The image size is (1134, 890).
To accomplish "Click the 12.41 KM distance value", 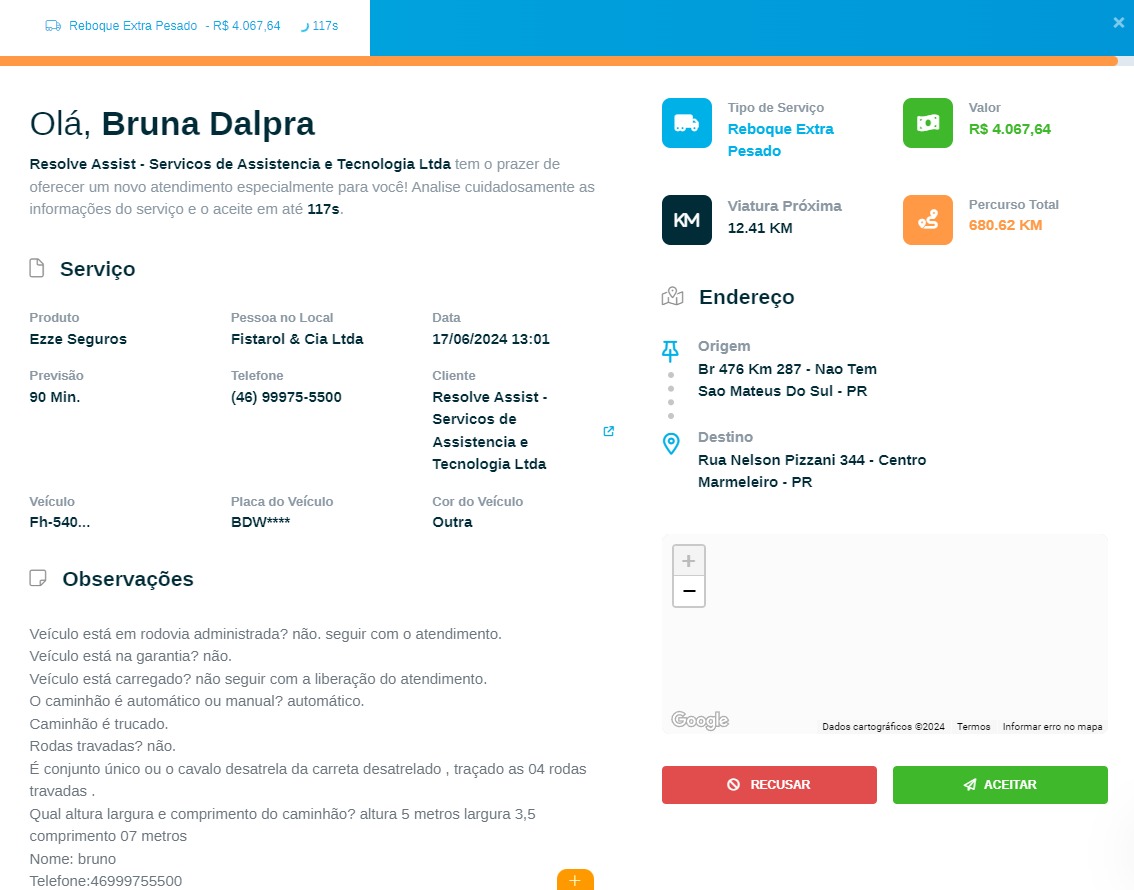I will coord(759,228).
